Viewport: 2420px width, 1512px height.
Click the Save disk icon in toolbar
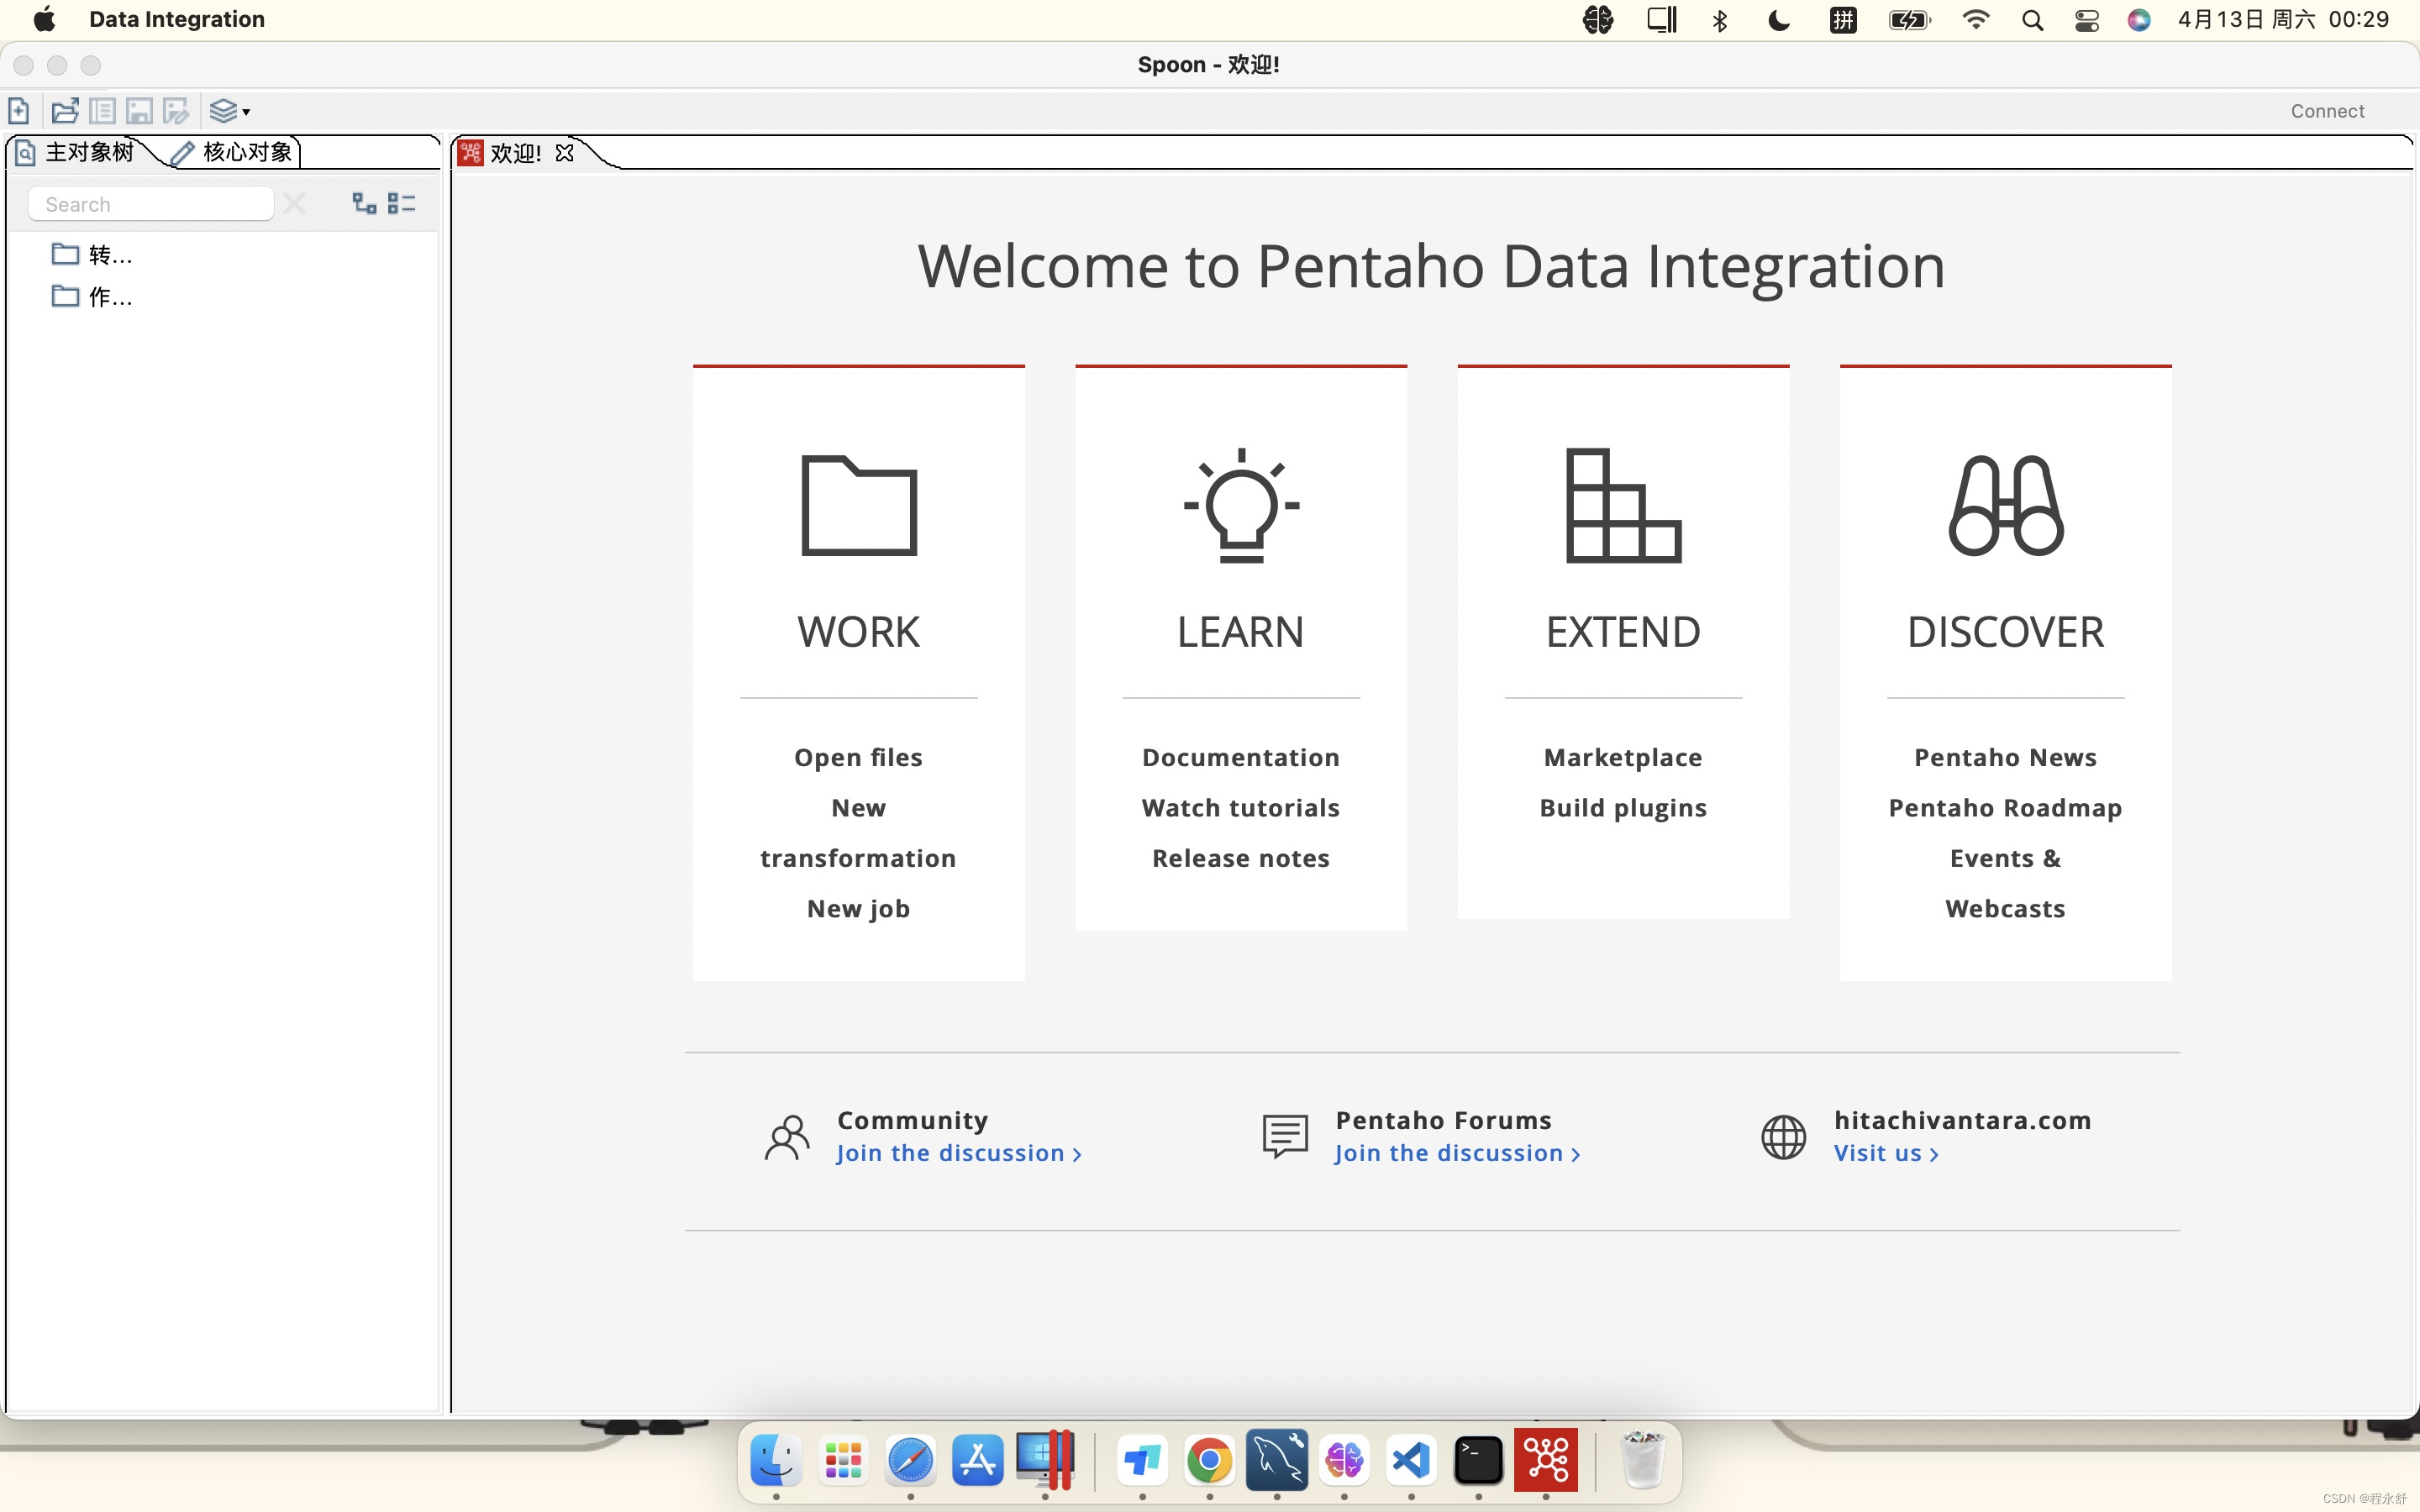pos(139,111)
